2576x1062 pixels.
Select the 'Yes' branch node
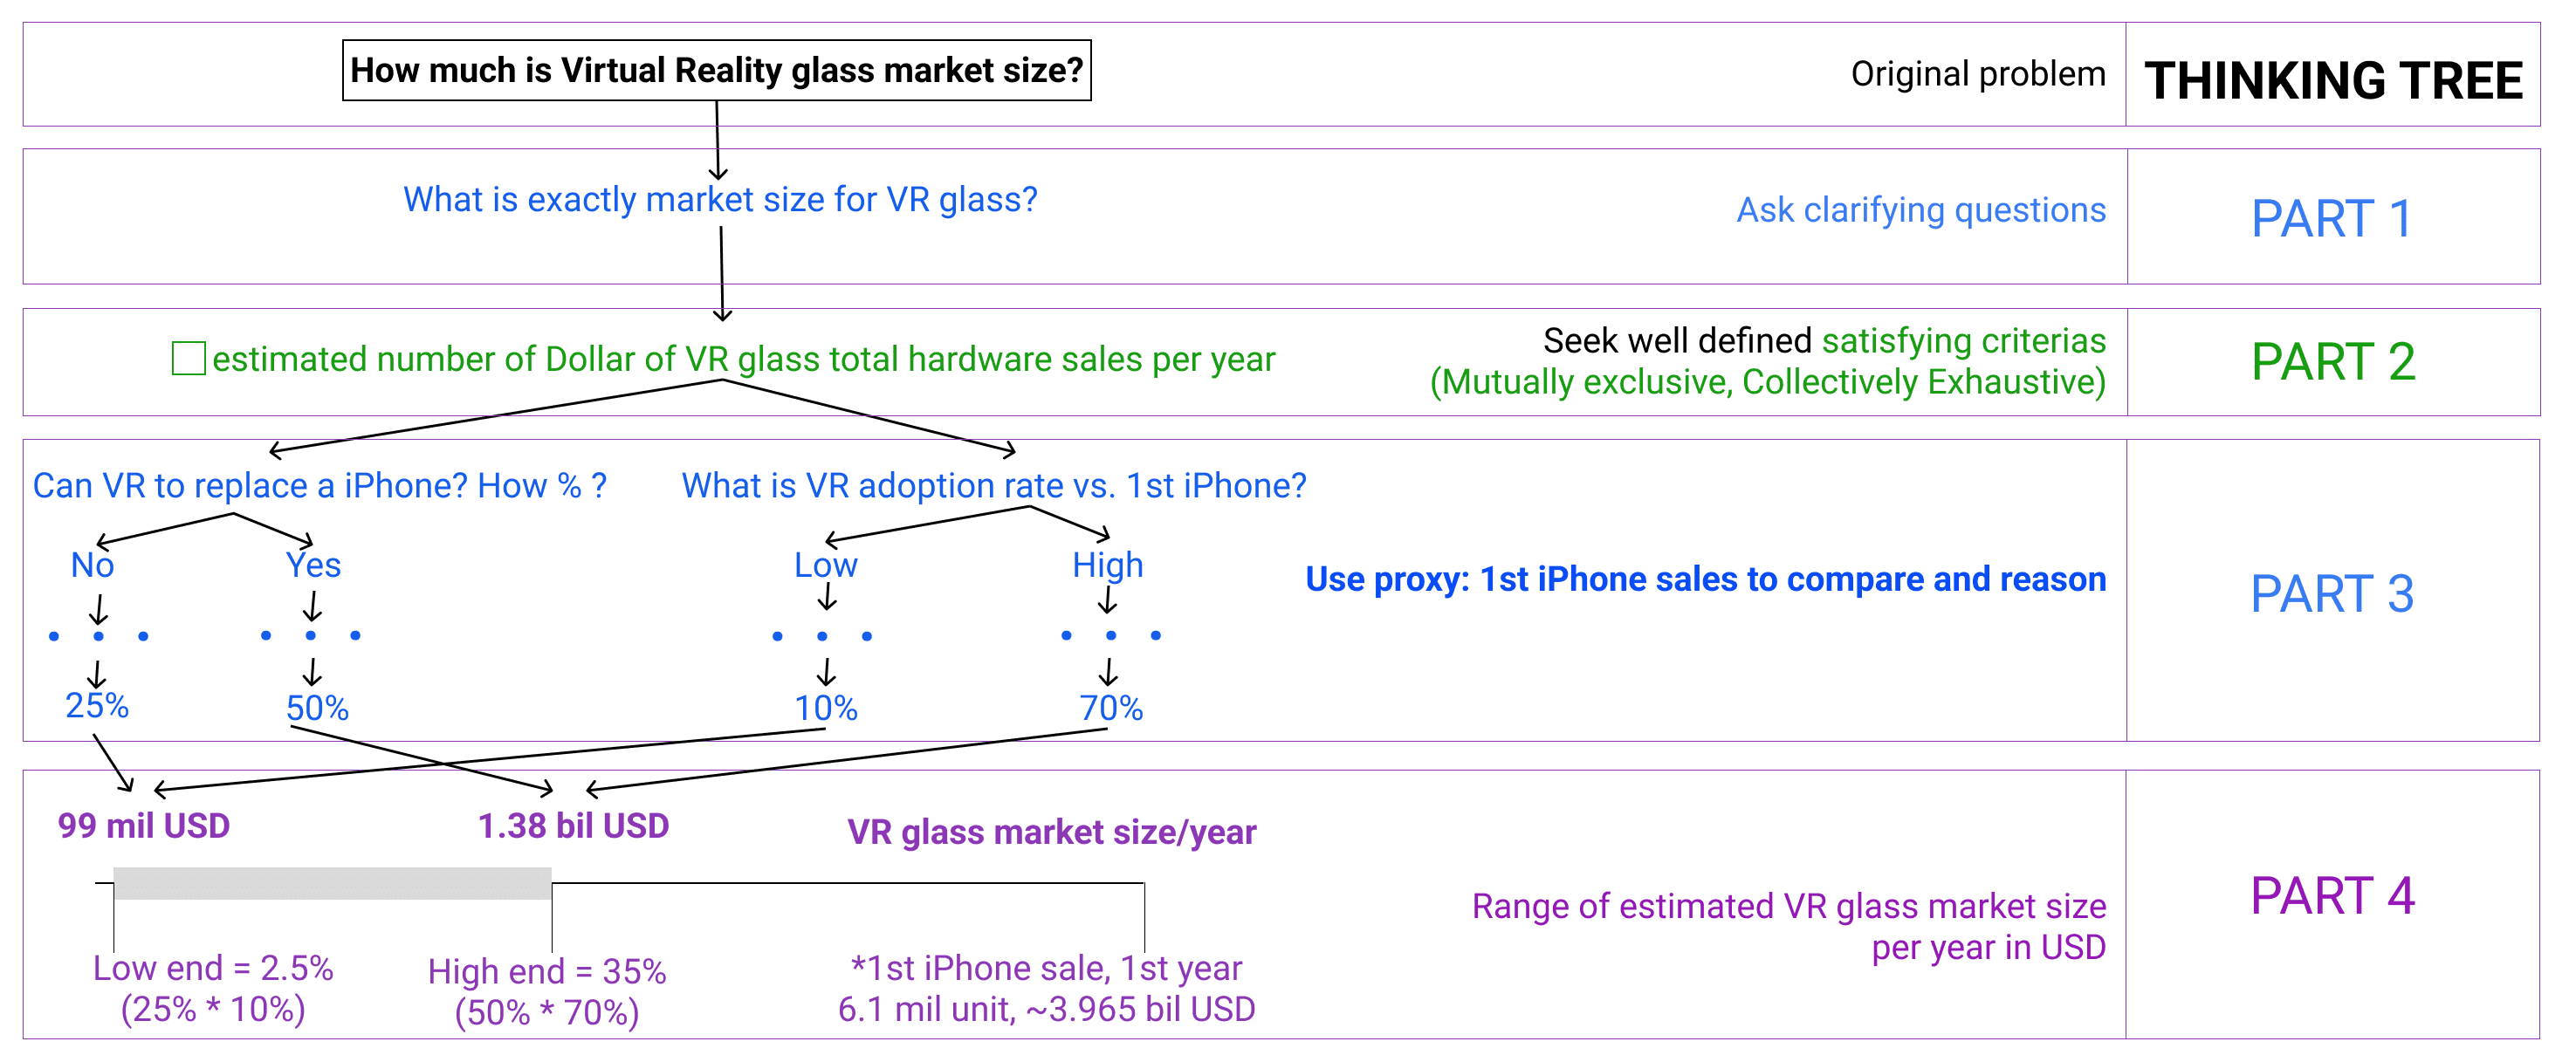[313, 565]
